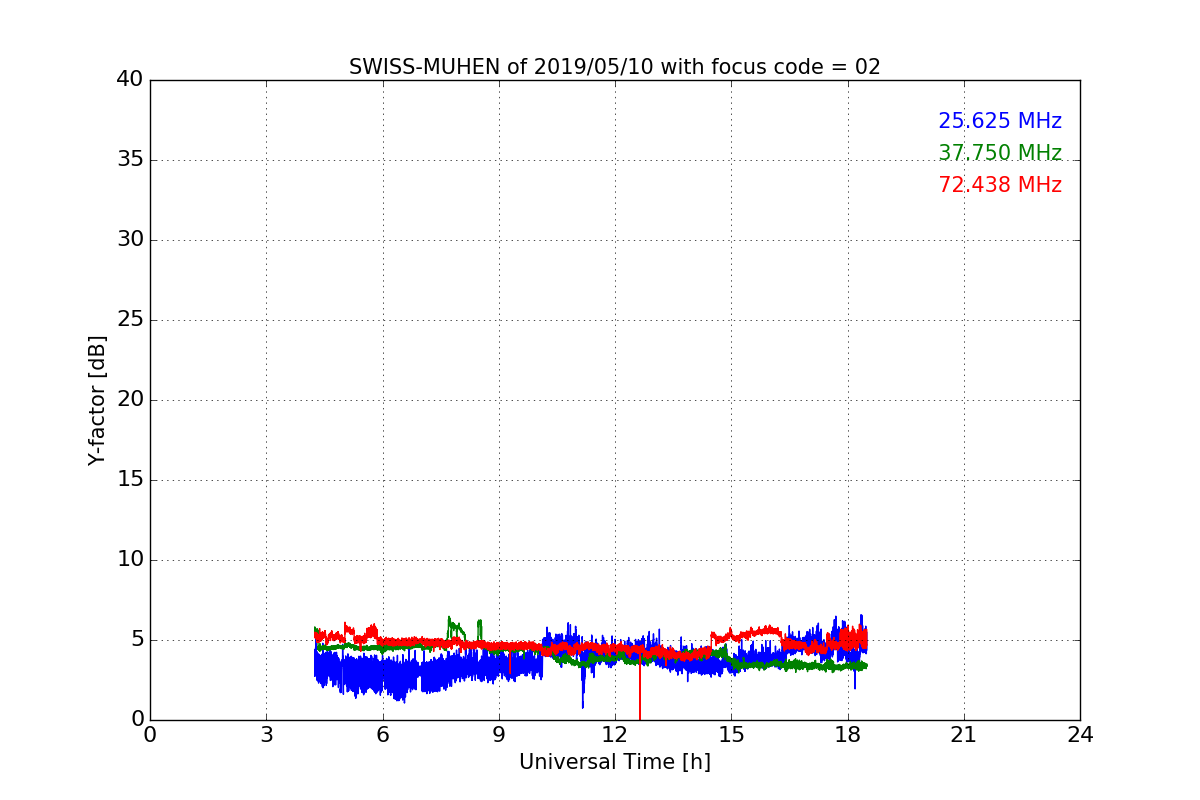Click the x-axis tick label '24'

point(1080,735)
